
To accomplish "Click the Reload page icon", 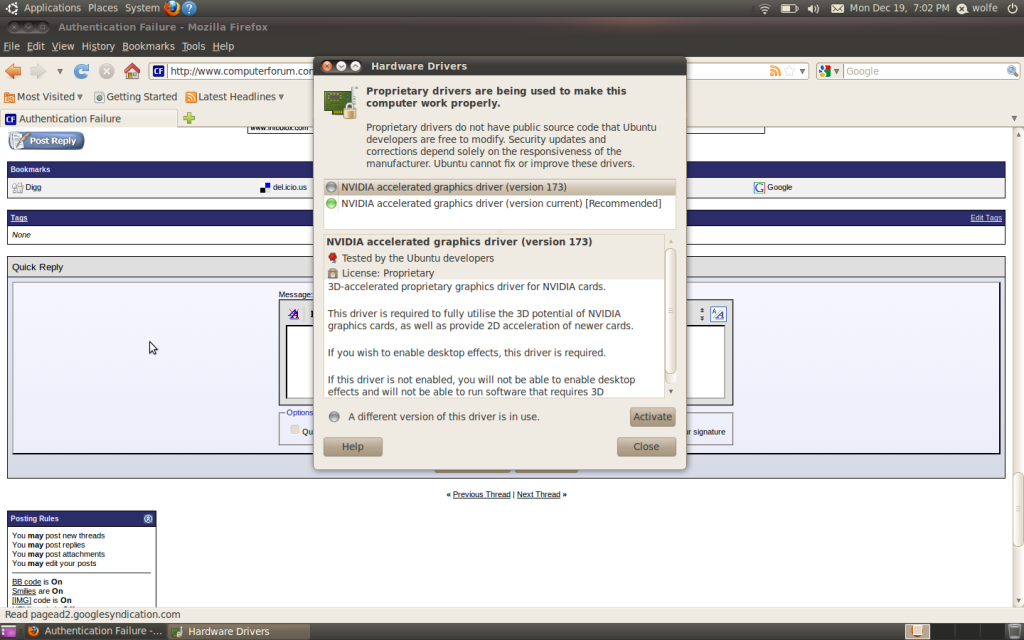I will (x=79, y=71).
